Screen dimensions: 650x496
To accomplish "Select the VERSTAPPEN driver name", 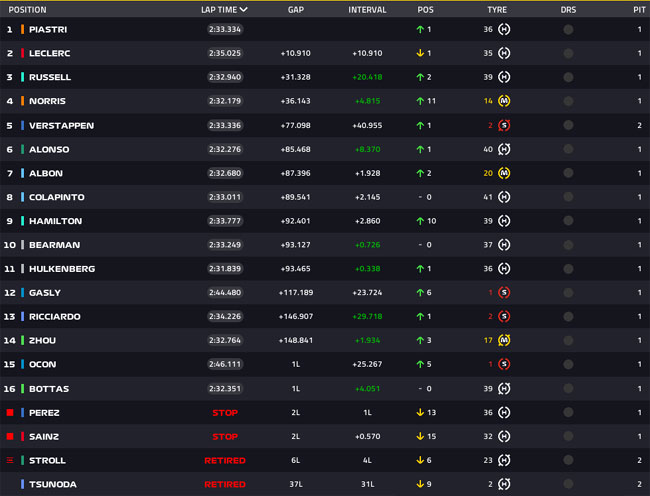I will tap(61, 126).
